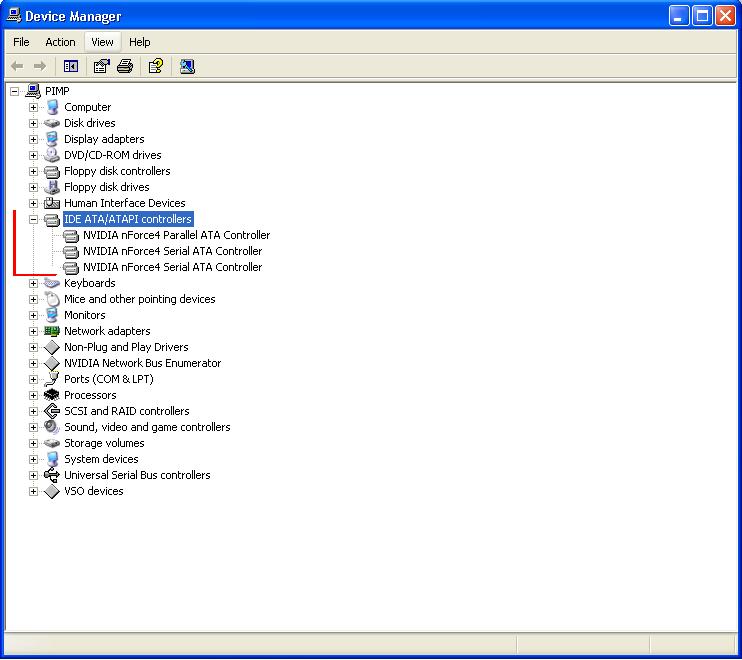This screenshot has width=742, height=660.
Task: Expand the System devices node
Action: pos(33,459)
